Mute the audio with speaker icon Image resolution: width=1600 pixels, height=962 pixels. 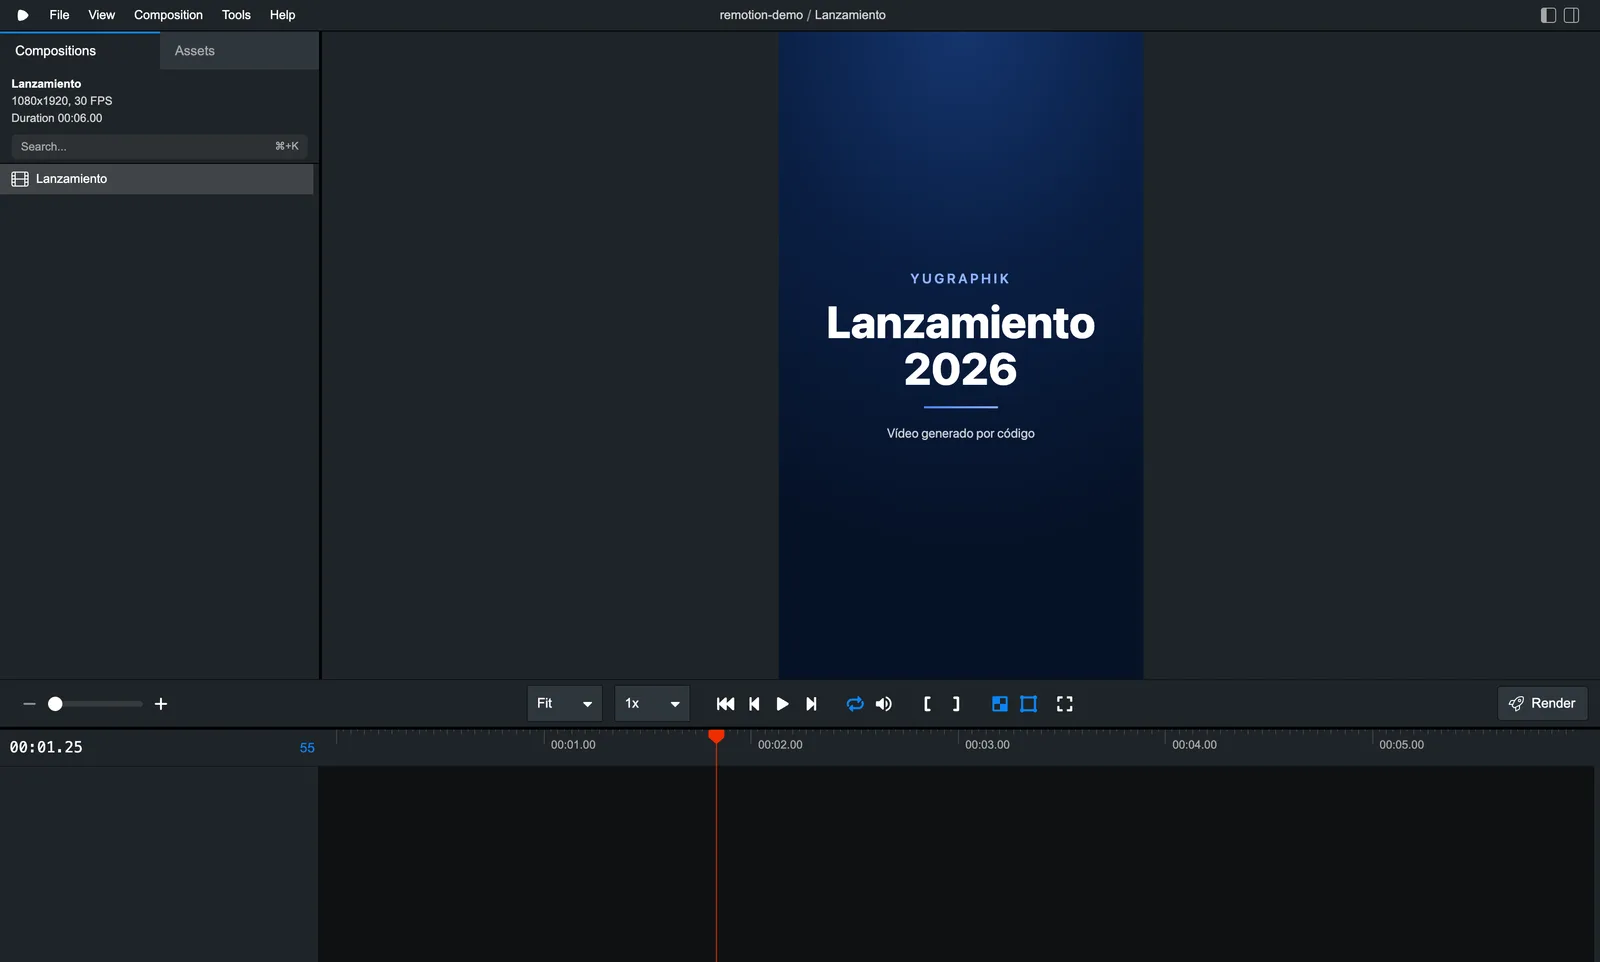pyautogui.click(x=884, y=704)
